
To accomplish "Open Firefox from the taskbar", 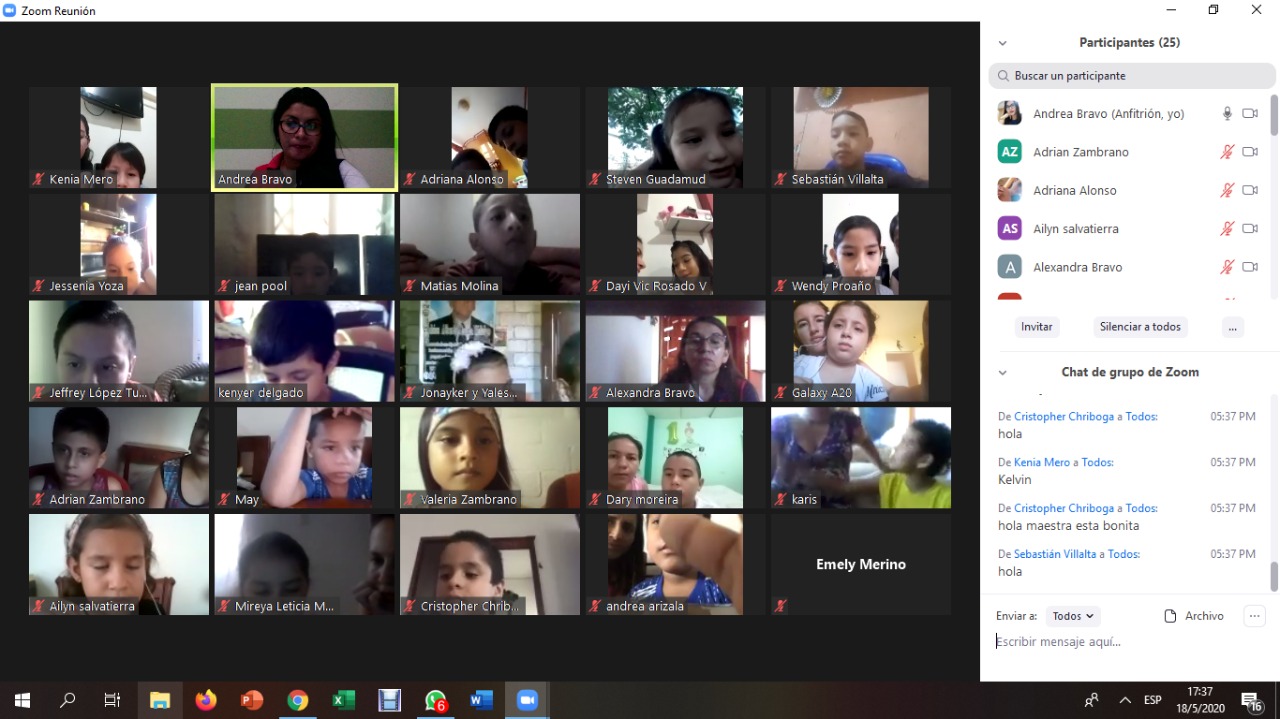I will (206, 700).
